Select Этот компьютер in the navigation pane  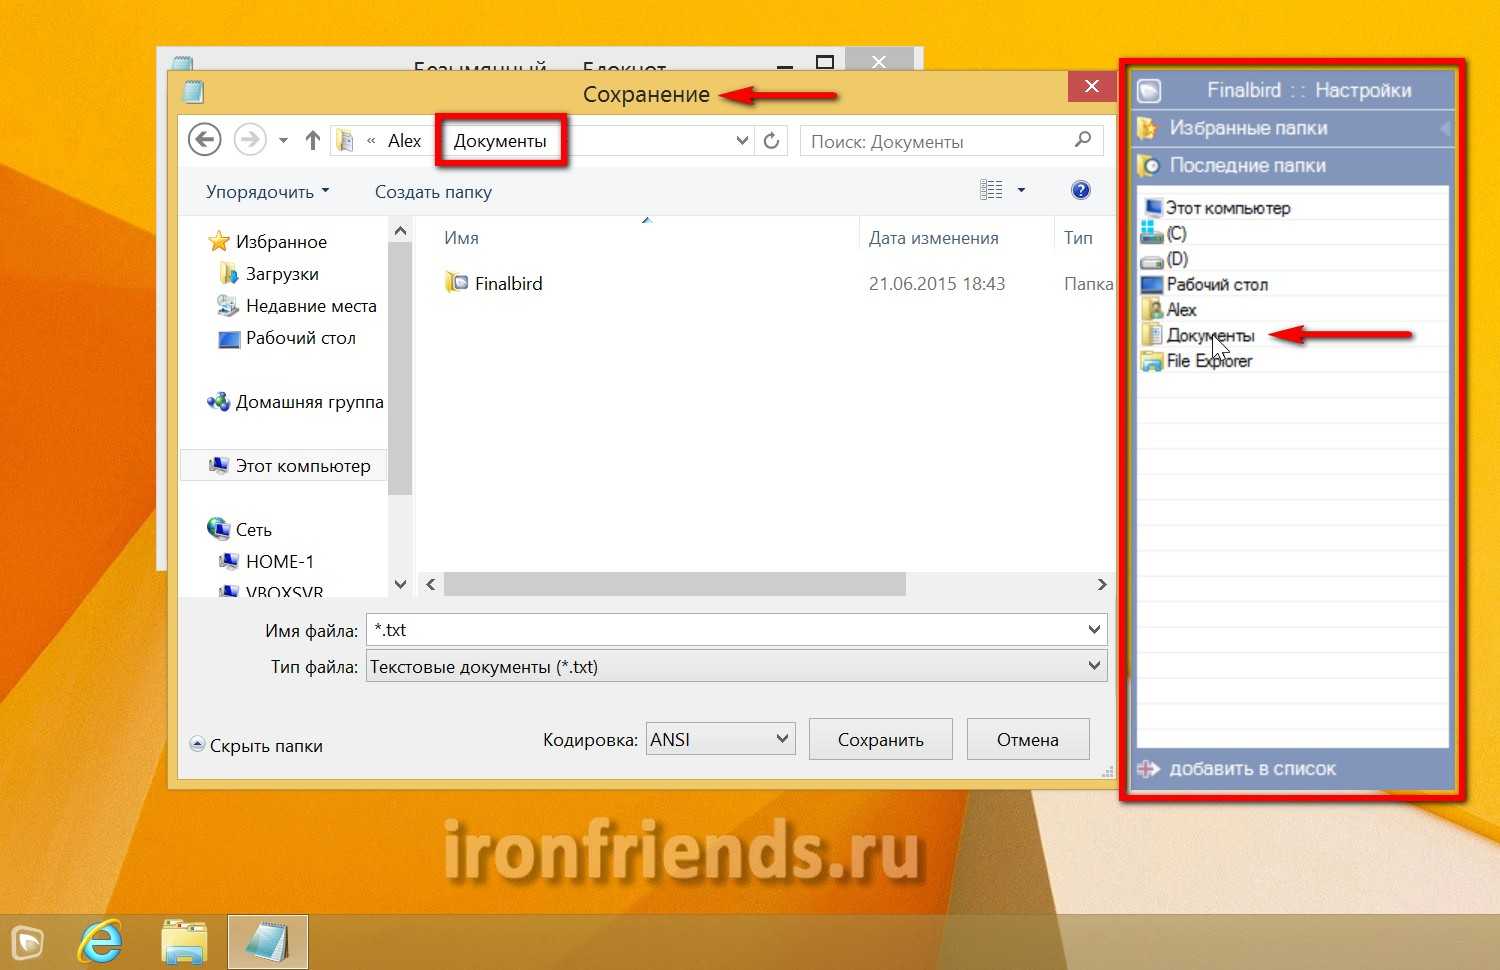coord(284,466)
